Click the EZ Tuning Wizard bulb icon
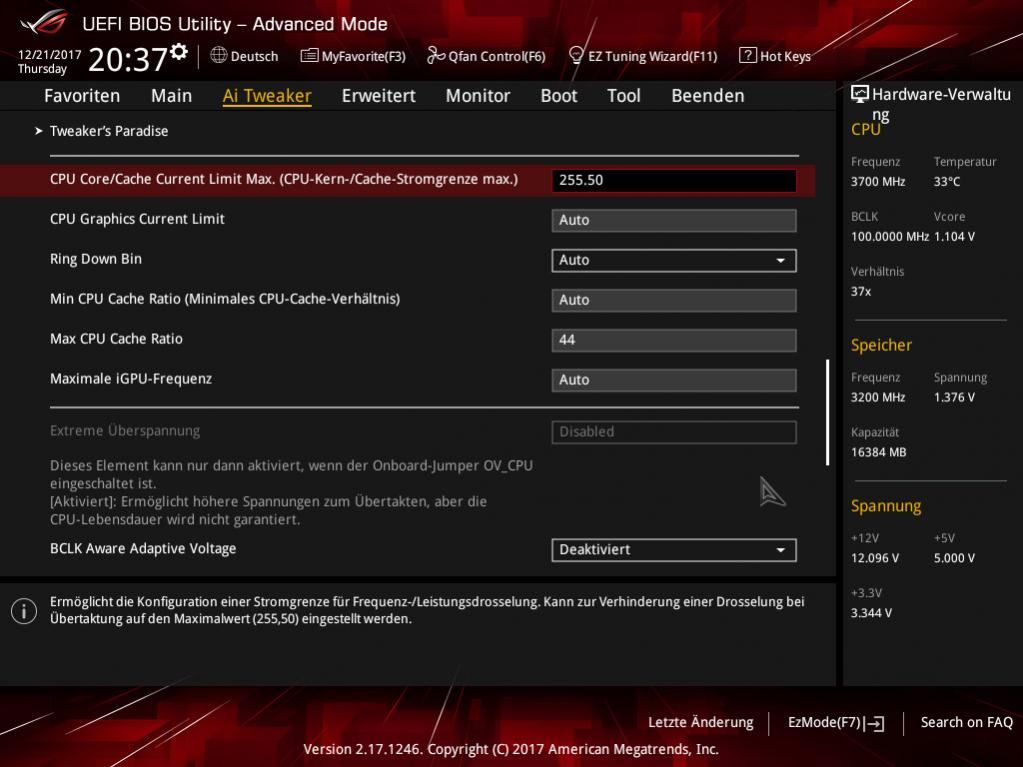 (x=575, y=55)
